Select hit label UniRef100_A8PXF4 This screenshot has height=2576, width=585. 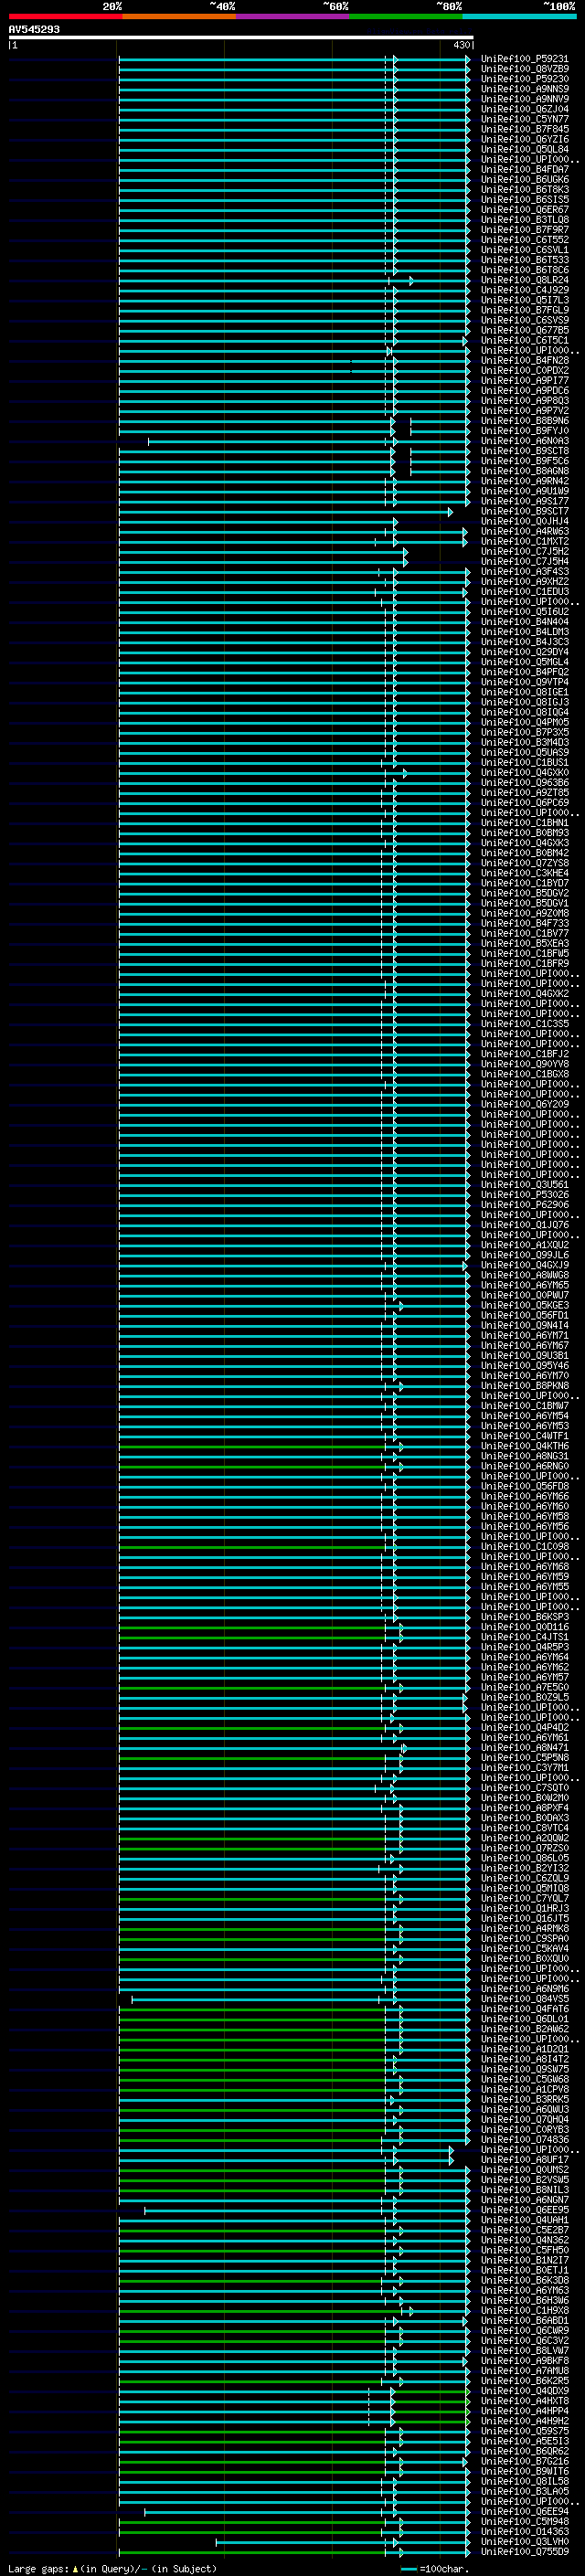click(525, 1808)
